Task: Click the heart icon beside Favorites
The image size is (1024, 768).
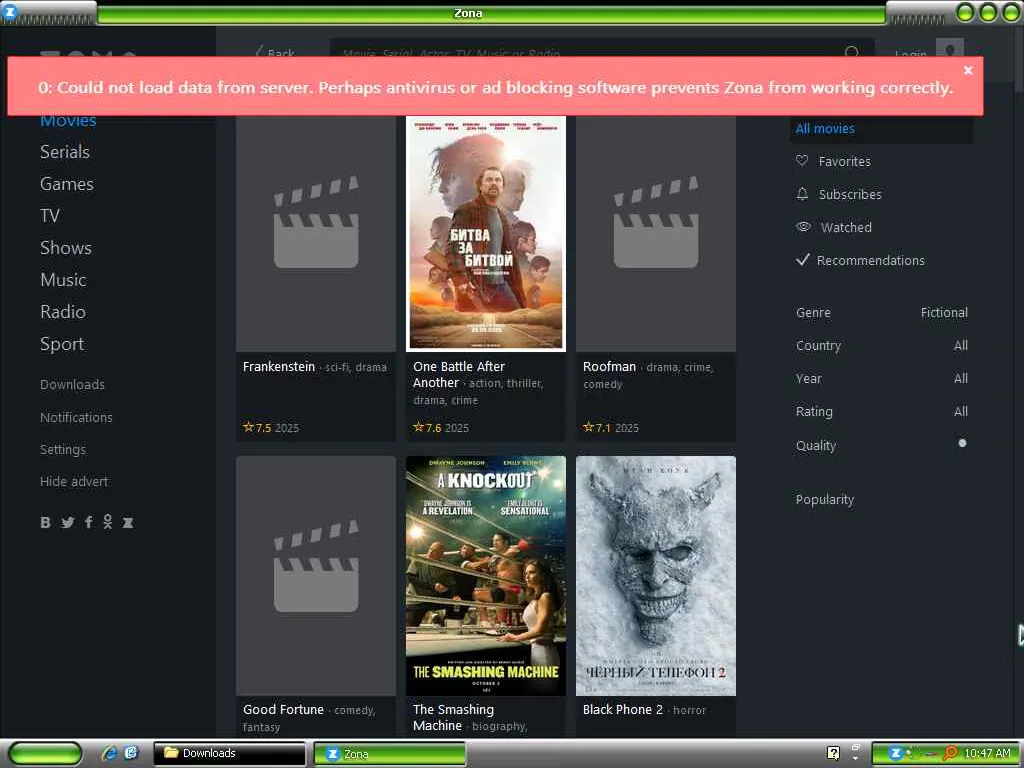Action: coord(802,161)
